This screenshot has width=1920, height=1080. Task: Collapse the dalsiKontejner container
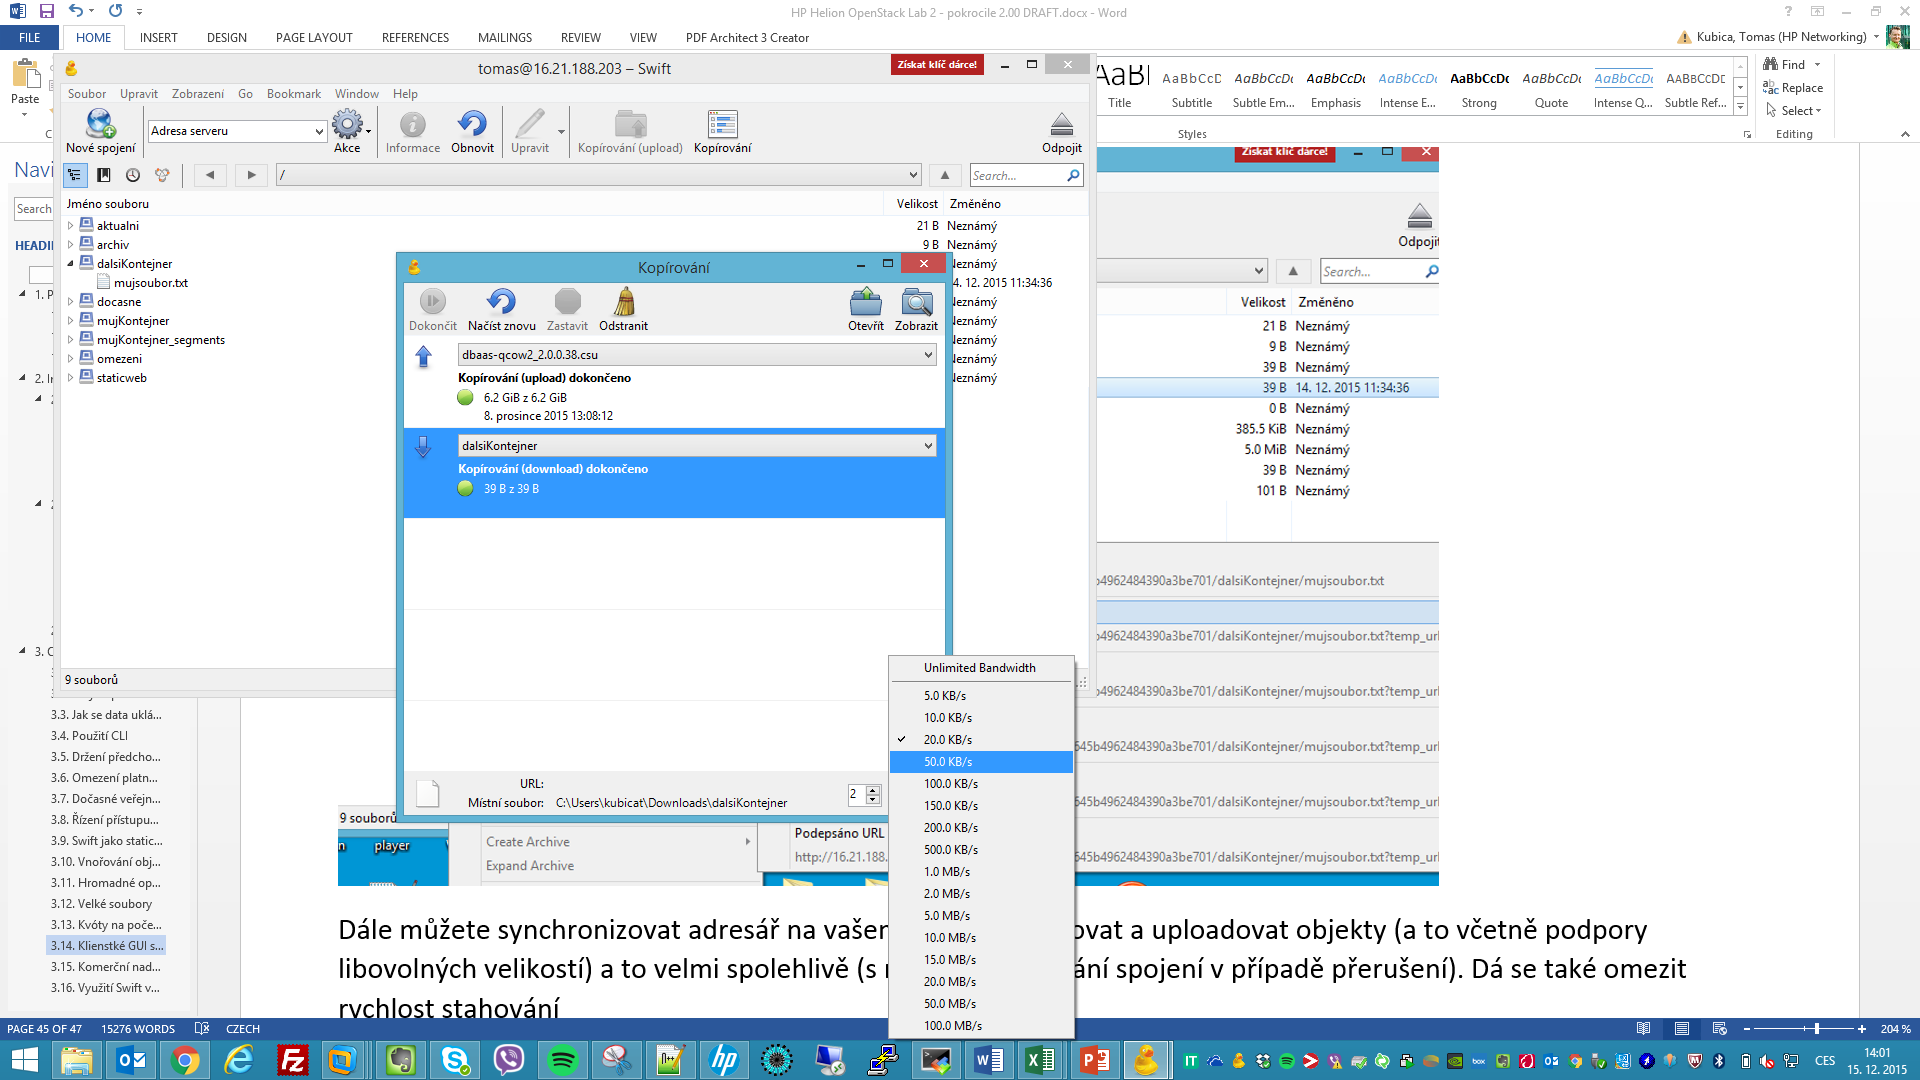(x=70, y=264)
